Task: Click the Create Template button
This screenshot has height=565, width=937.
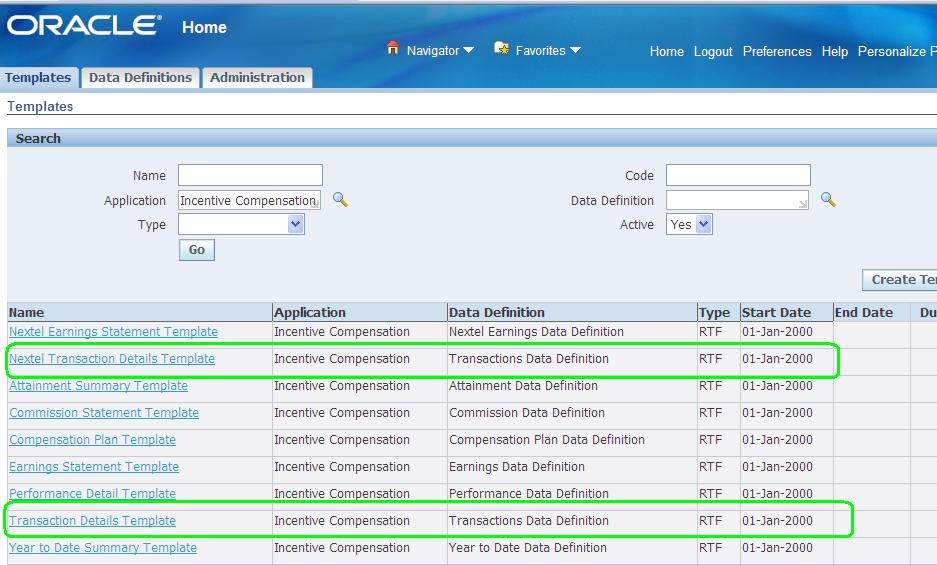Action: point(899,280)
